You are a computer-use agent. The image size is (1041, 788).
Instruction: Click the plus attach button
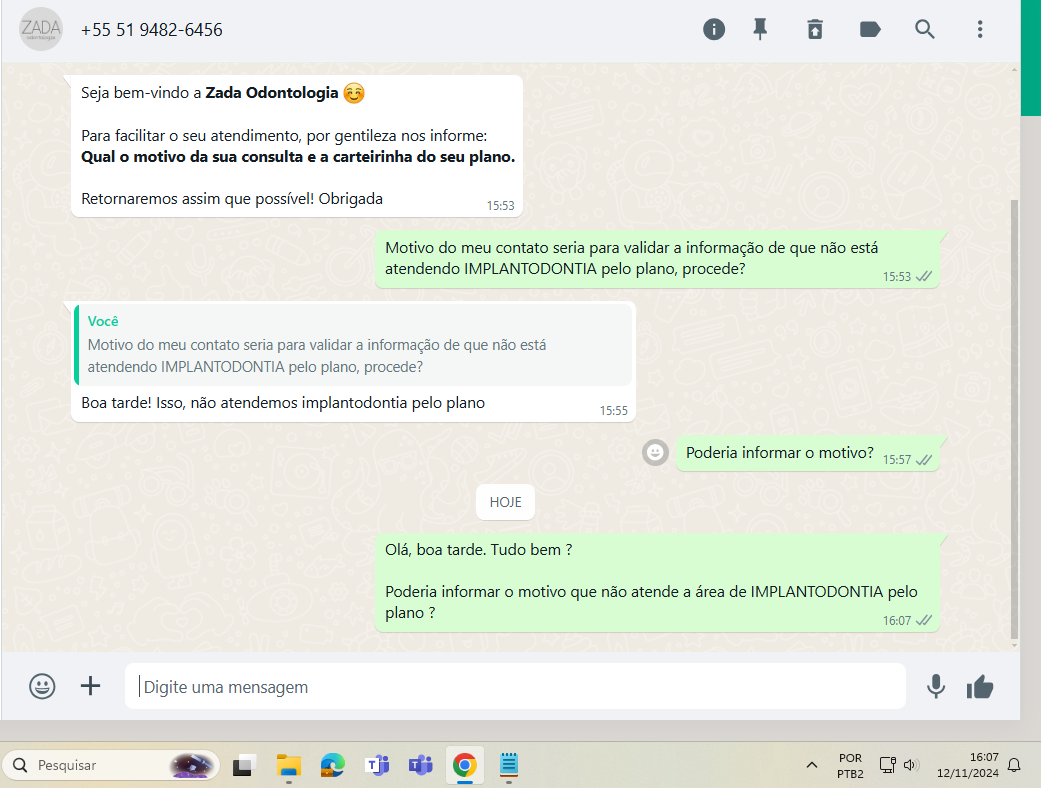(90, 686)
